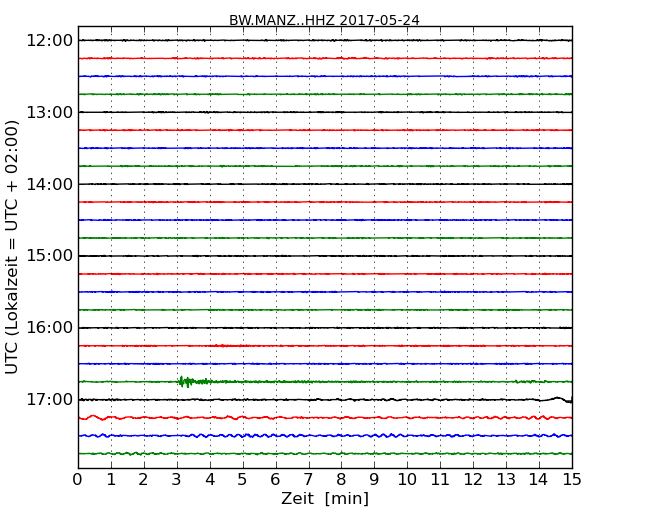The height and width of the screenshot is (520, 650).
Task: Select the 16:00 time tick label
Action: [49, 328]
